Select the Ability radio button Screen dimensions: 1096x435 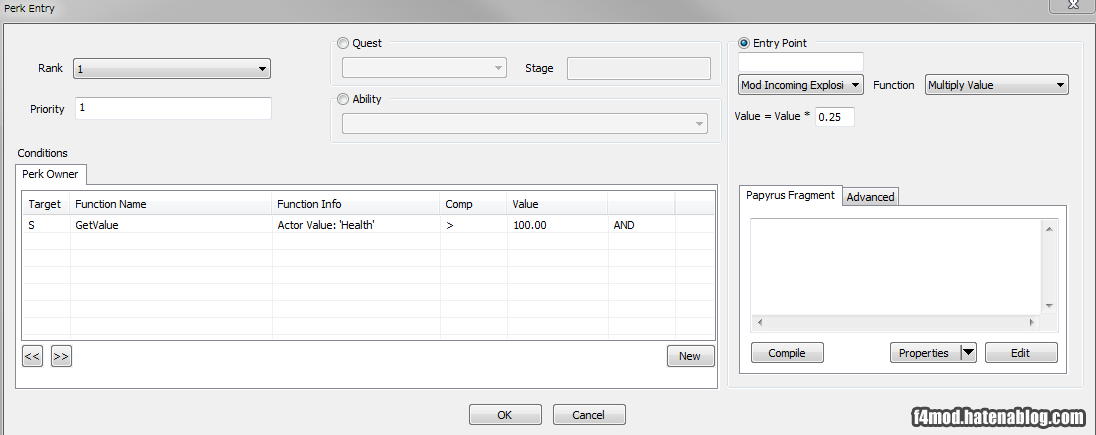coord(342,99)
